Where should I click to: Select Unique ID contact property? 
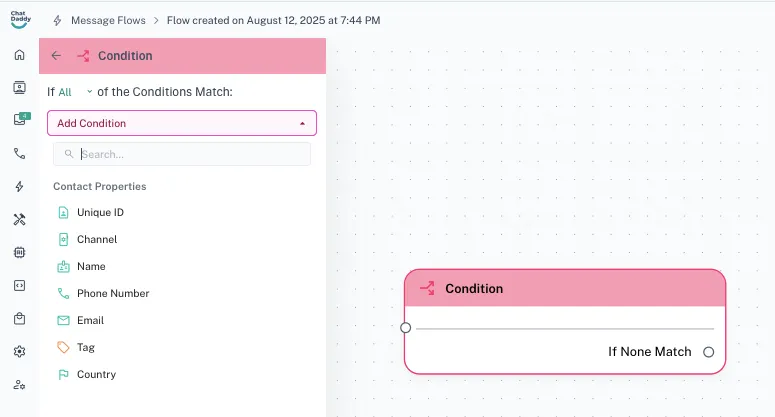click(x=100, y=213)
